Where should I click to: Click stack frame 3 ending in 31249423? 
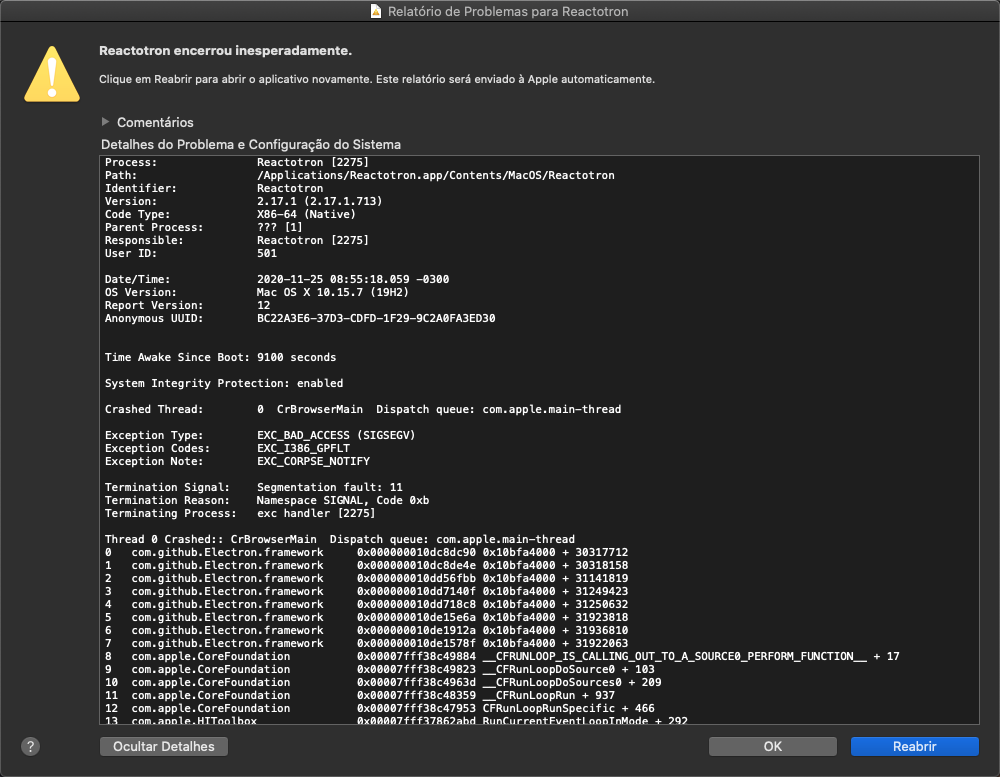366,591
